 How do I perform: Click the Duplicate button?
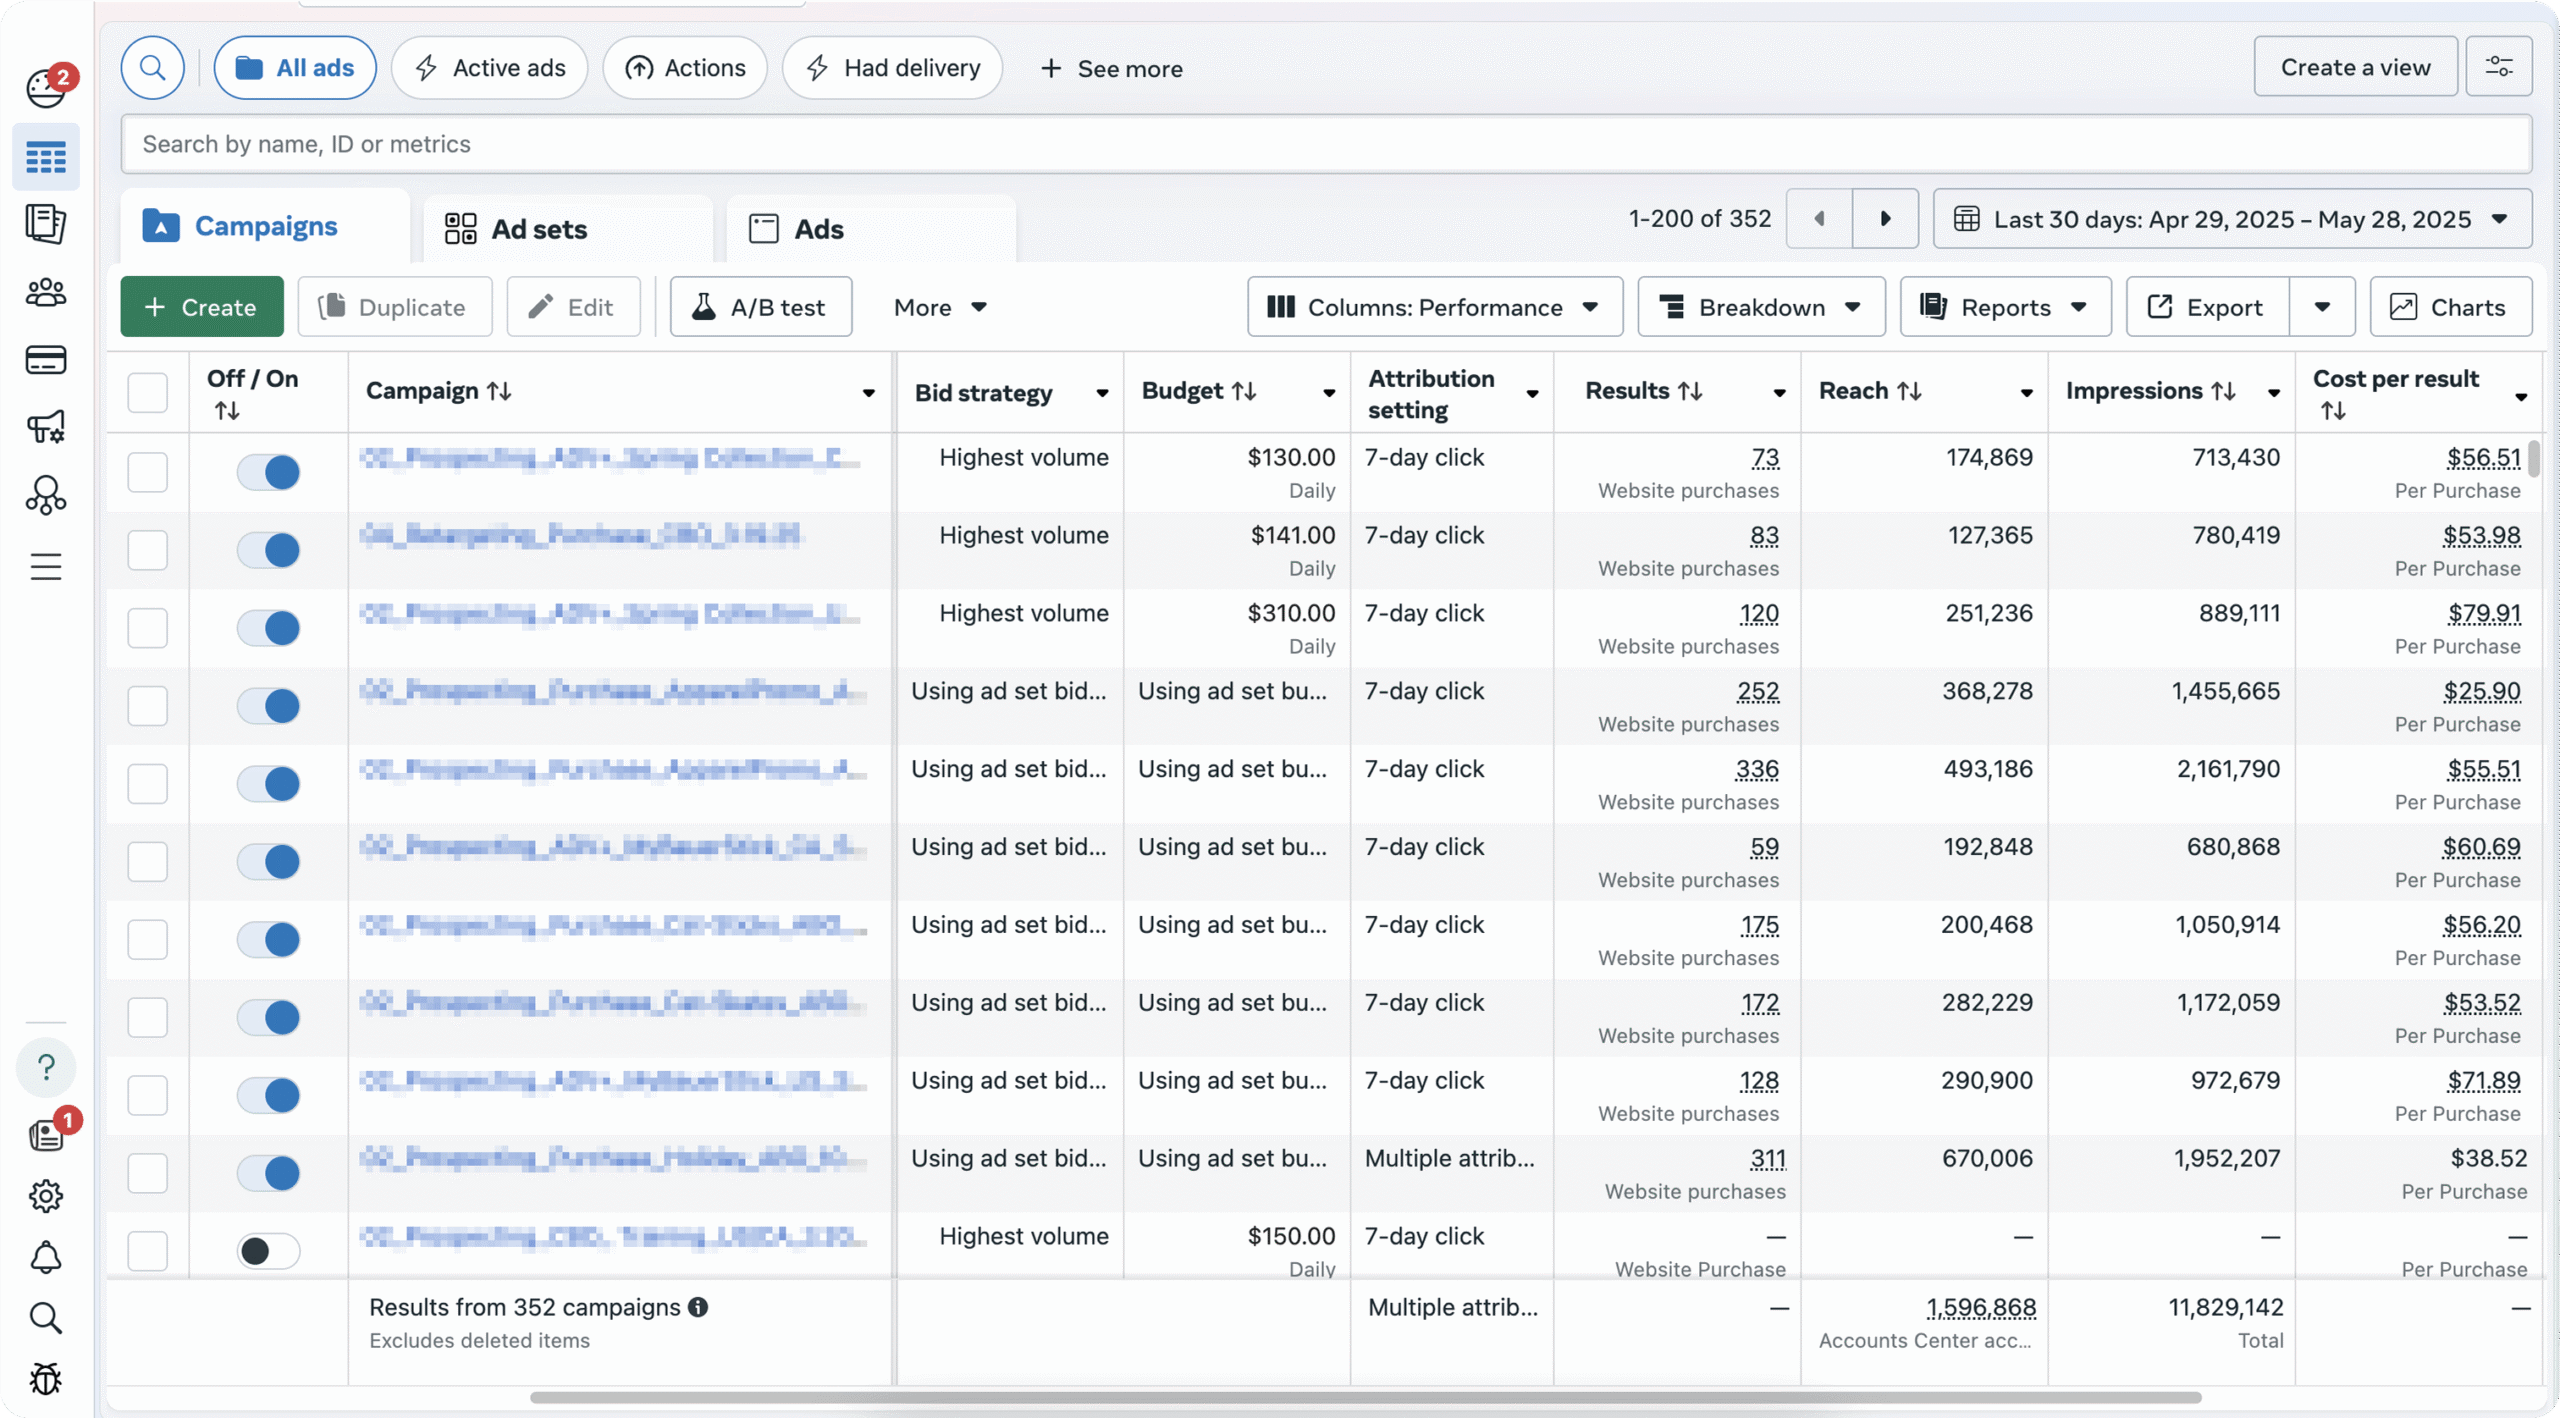coord(395,307)
